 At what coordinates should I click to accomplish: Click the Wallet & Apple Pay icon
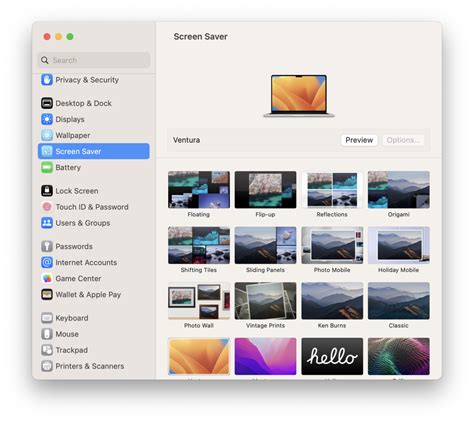[47, 294]
